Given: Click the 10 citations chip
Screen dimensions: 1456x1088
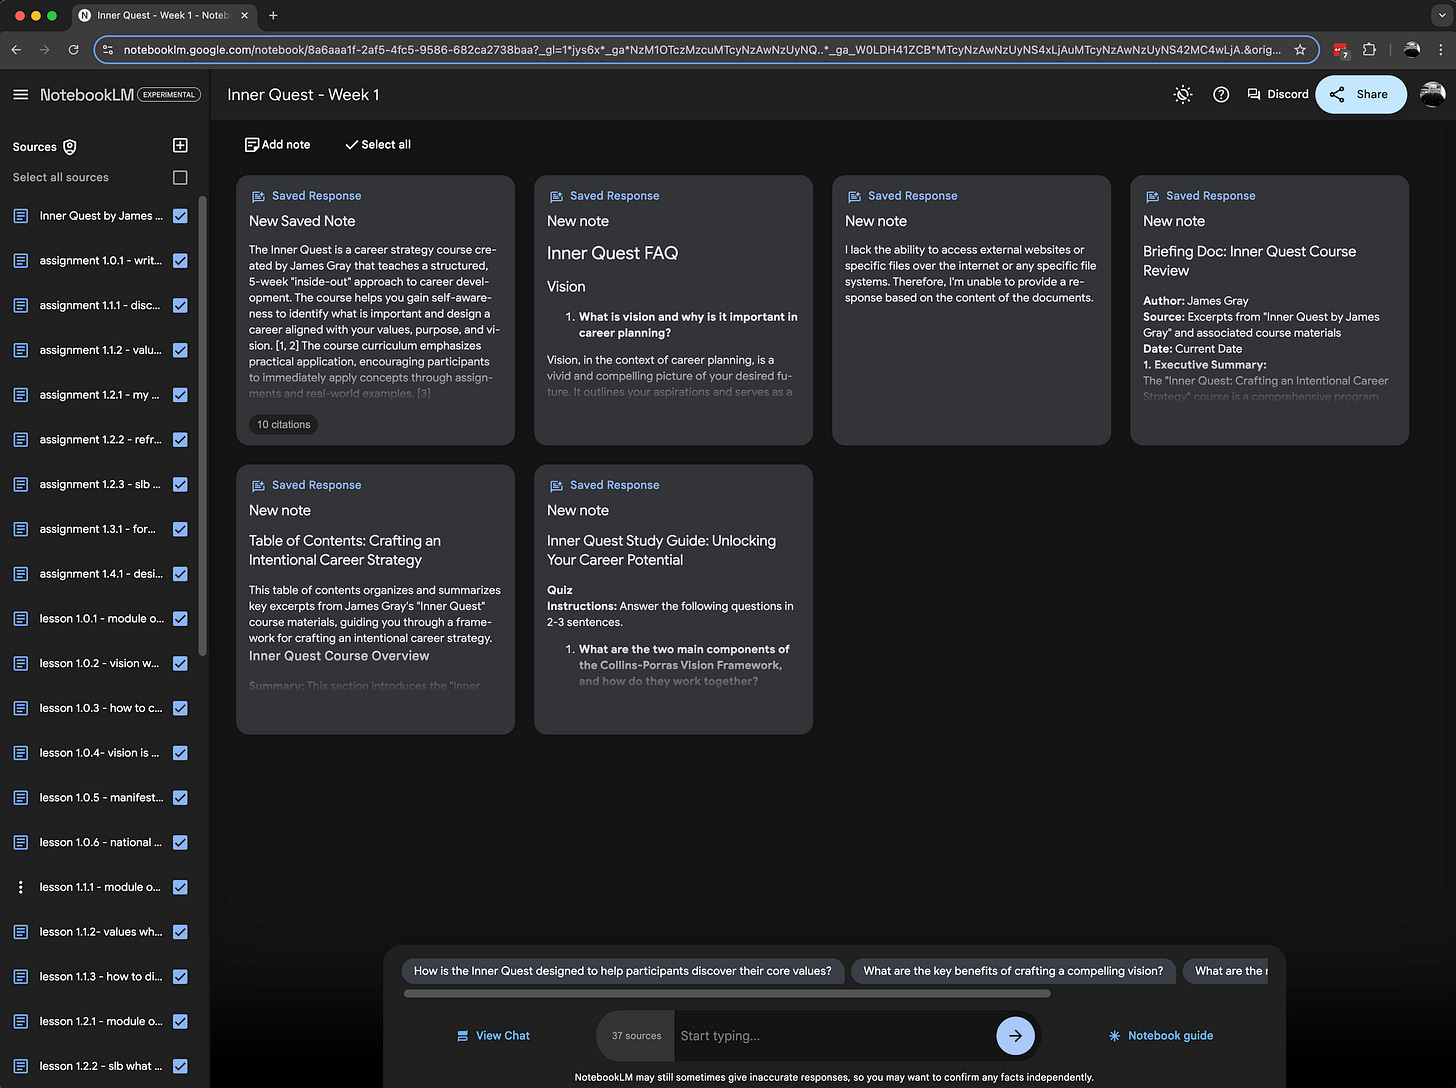Looking at the screenshot, I should click(x=284, y=425).
